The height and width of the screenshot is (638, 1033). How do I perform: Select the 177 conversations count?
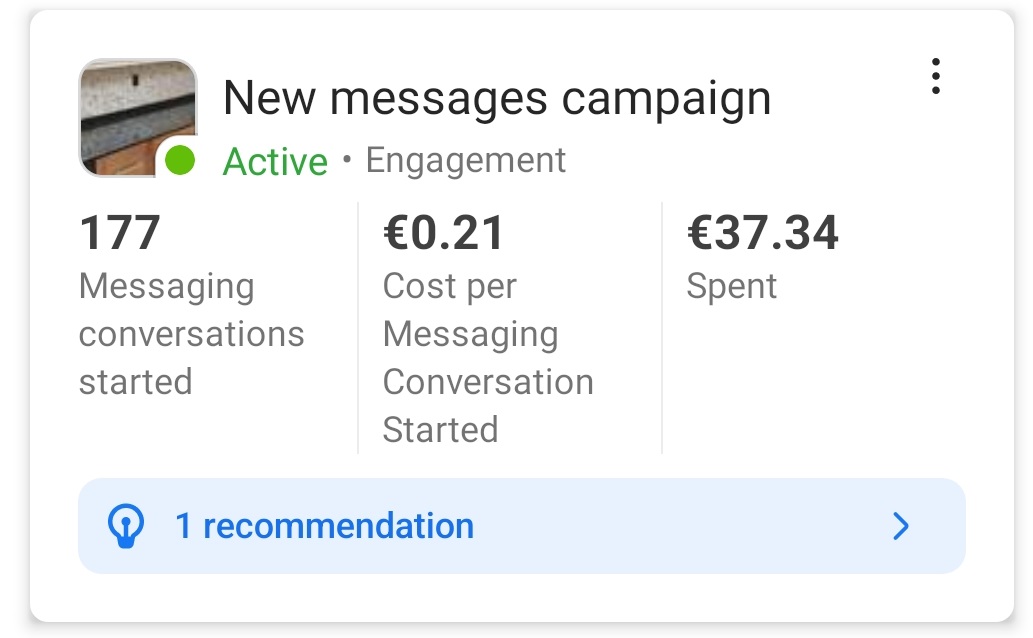point(120,233)
